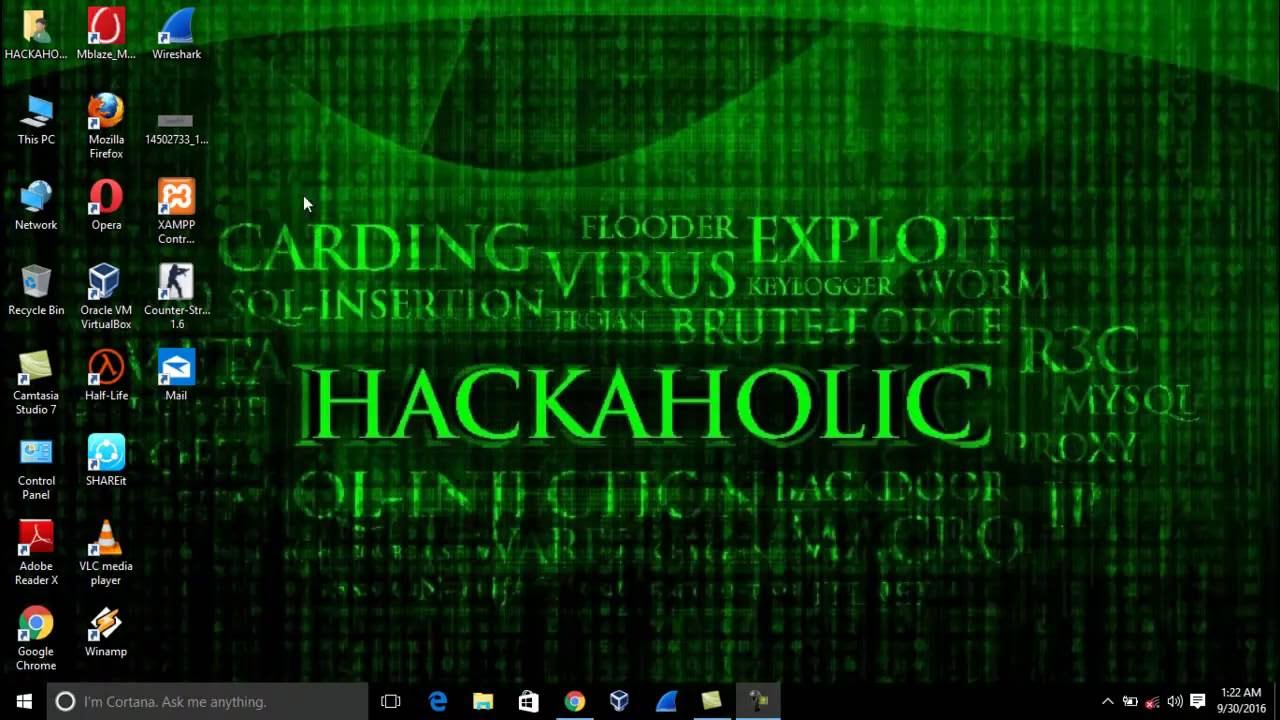Show hidden system tray icons
Viewport: 1280px width, 720px height.
[x=1107, y=701]
